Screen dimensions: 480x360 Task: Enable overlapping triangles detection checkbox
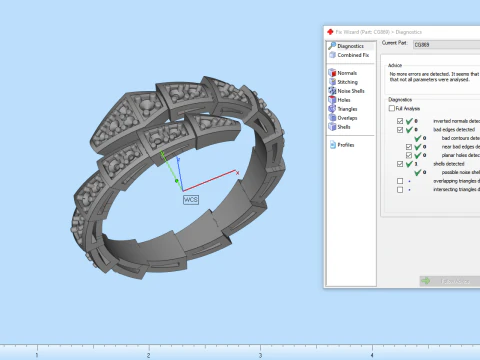[400, 181]
